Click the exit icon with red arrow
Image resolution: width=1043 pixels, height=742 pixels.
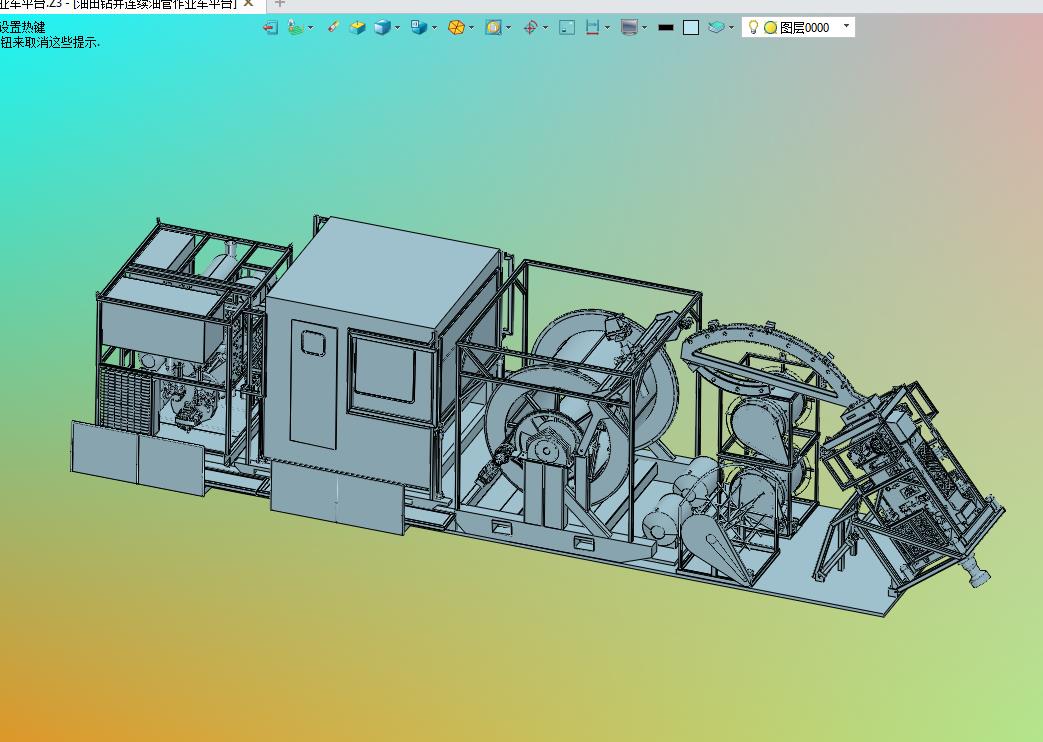point(270,27)
